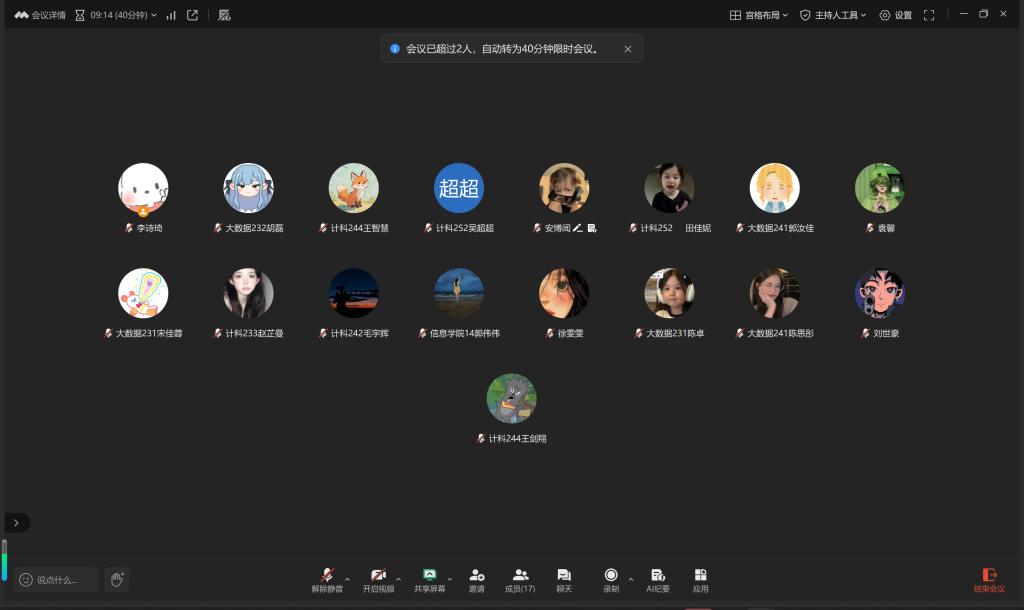Click the 说点什么 message input field

coord(57,579)
